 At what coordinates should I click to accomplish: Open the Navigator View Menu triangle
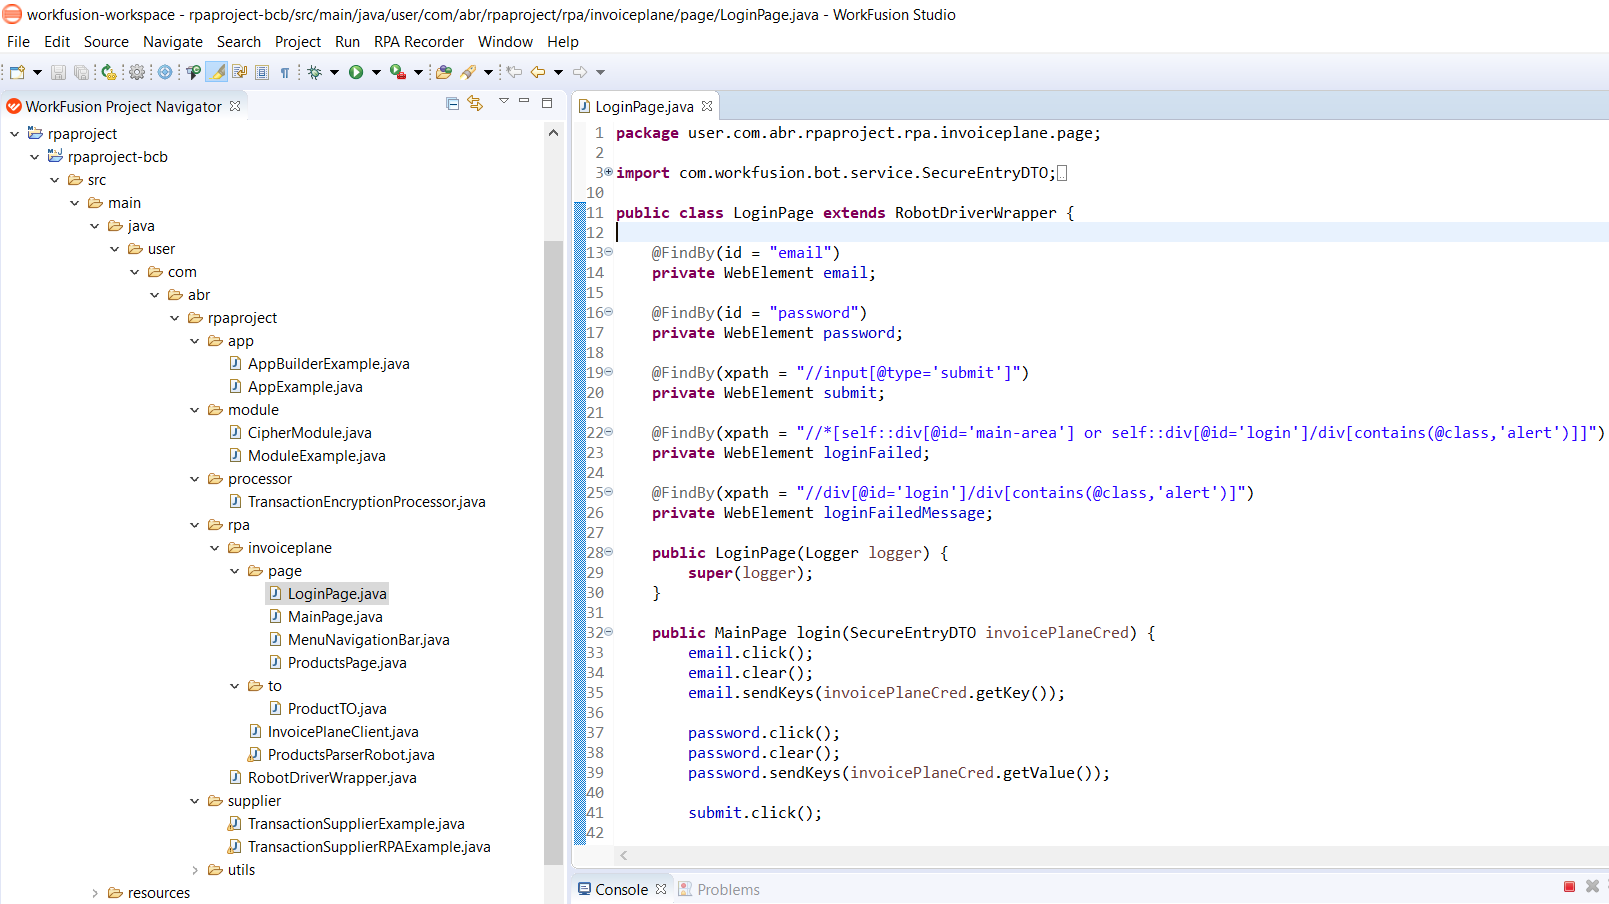pyautogui.click(x=504, y=101)
